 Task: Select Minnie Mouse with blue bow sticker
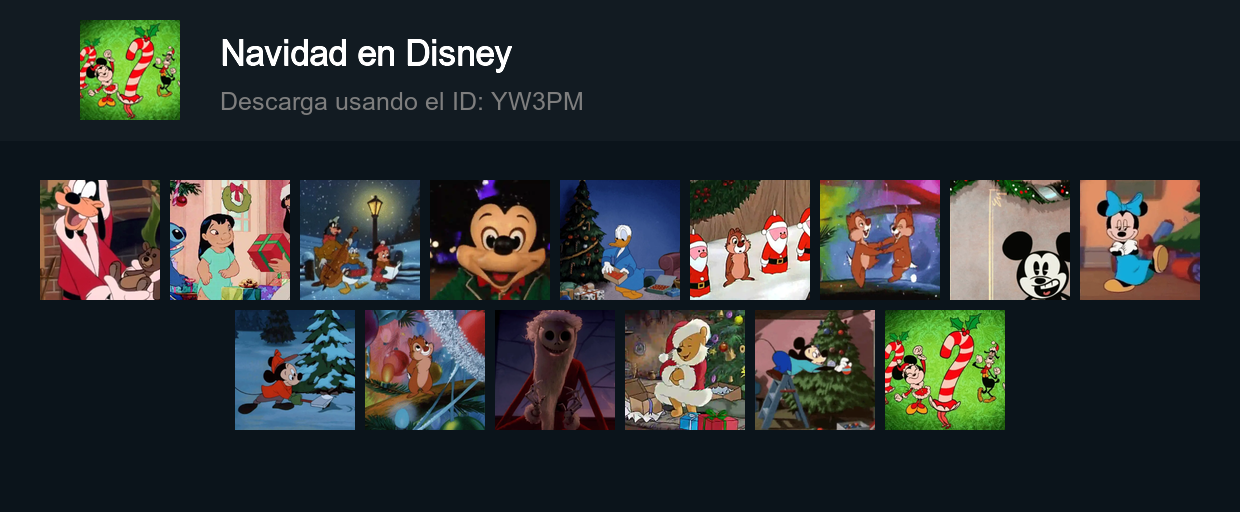[1140, 240]
